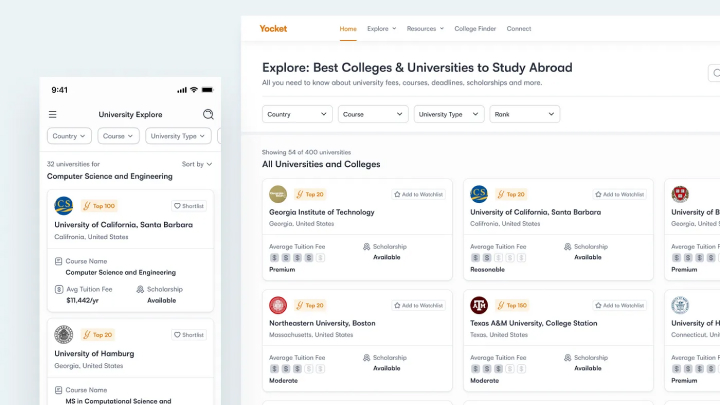Add Texas A&M University to Watchlist
The width and height of the screenshot is (720, 405).
point(619,305)
